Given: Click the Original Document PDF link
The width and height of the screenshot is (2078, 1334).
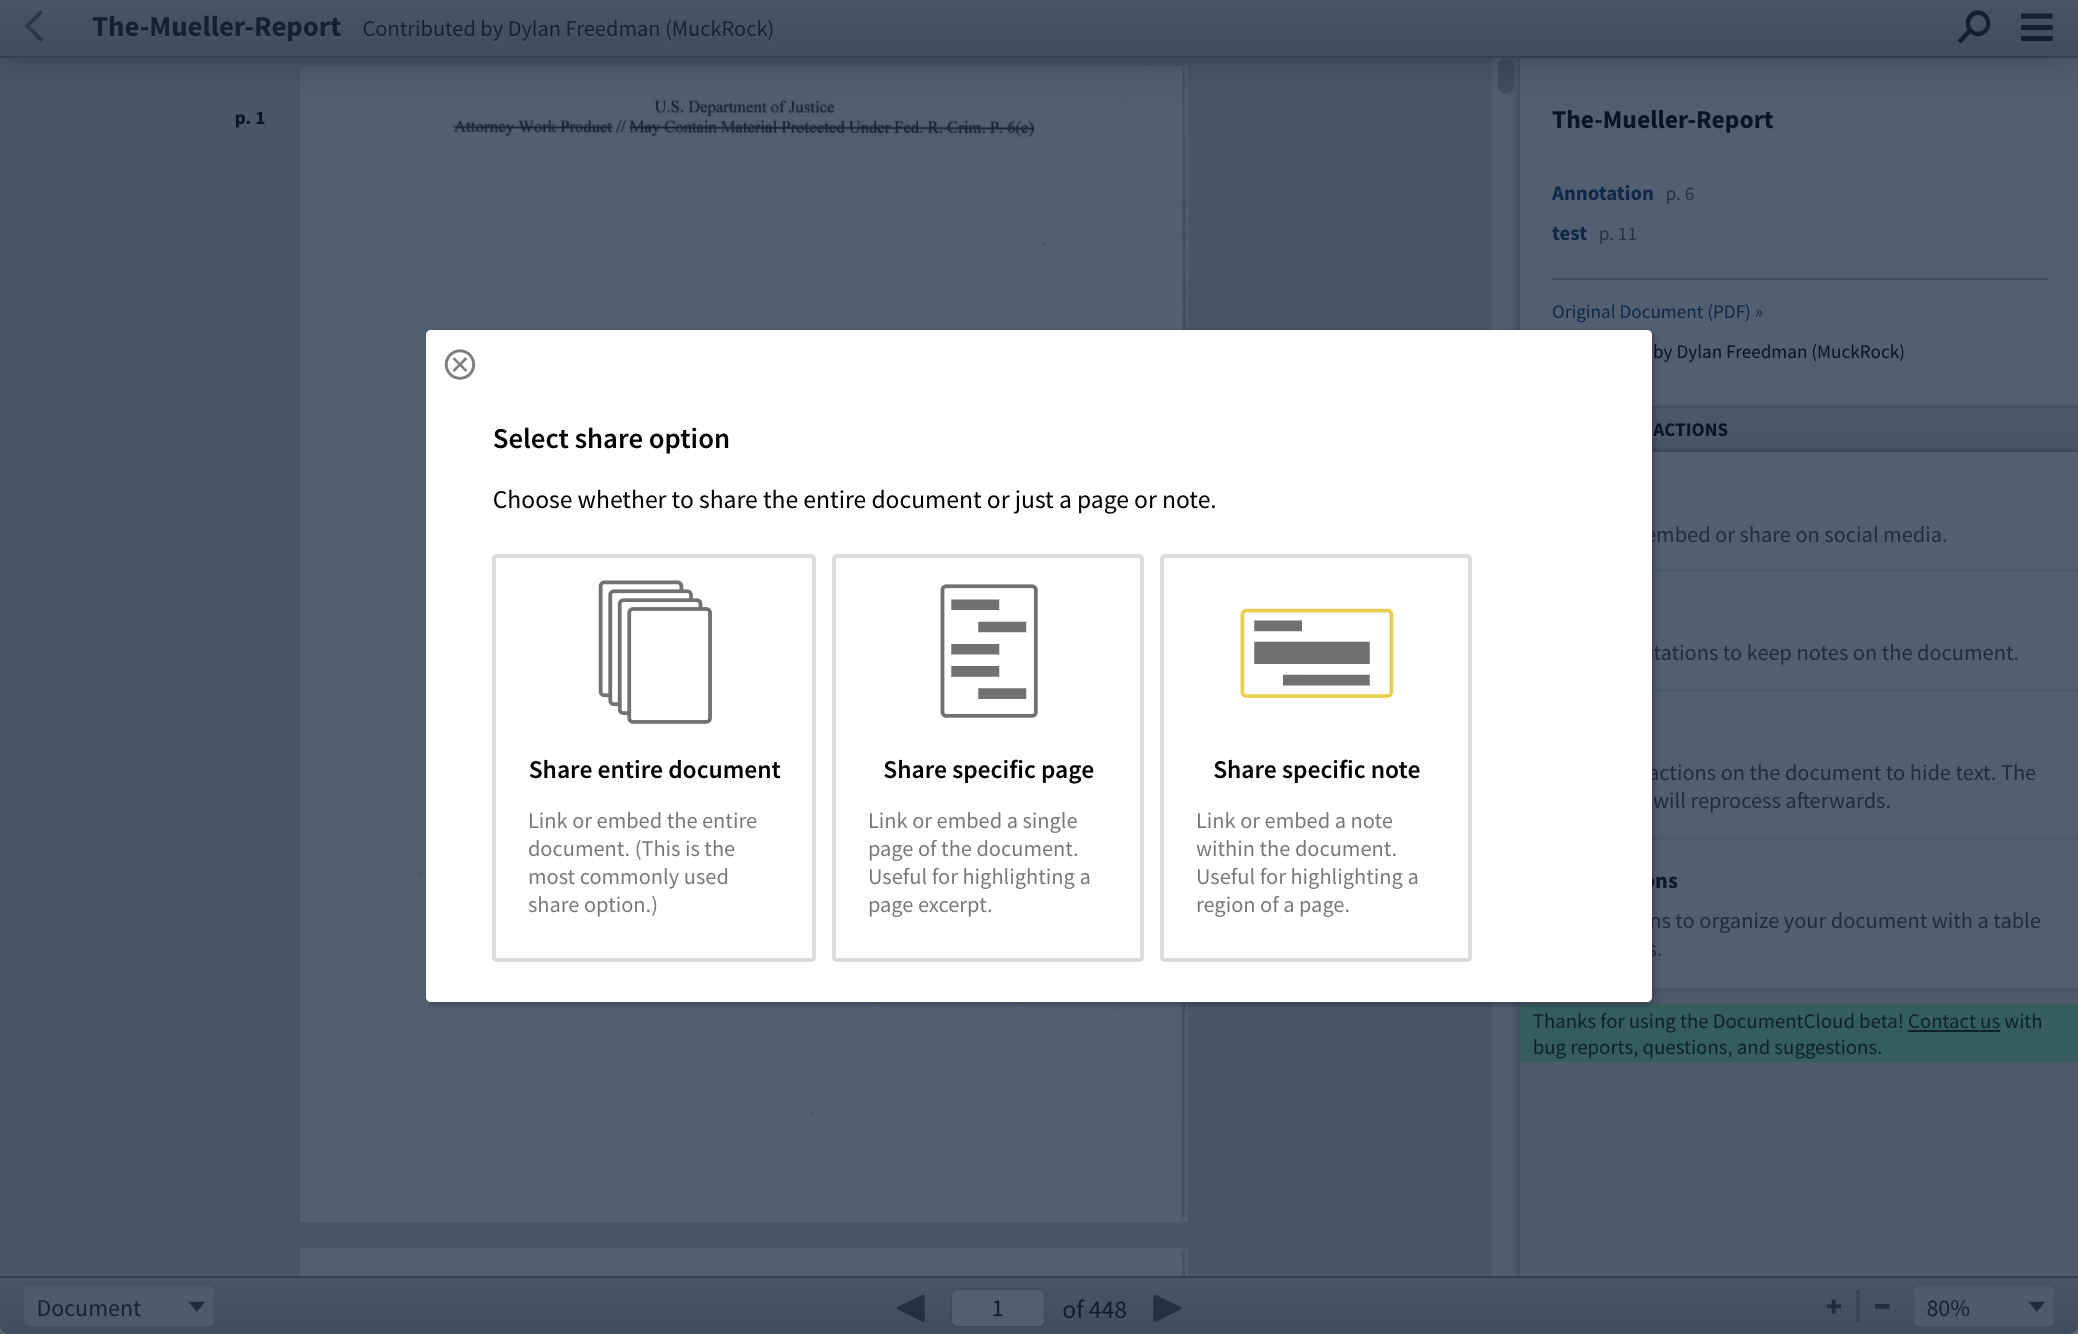Looking at the screenshot, I should pyautogui.click(x=1655, y=312).
